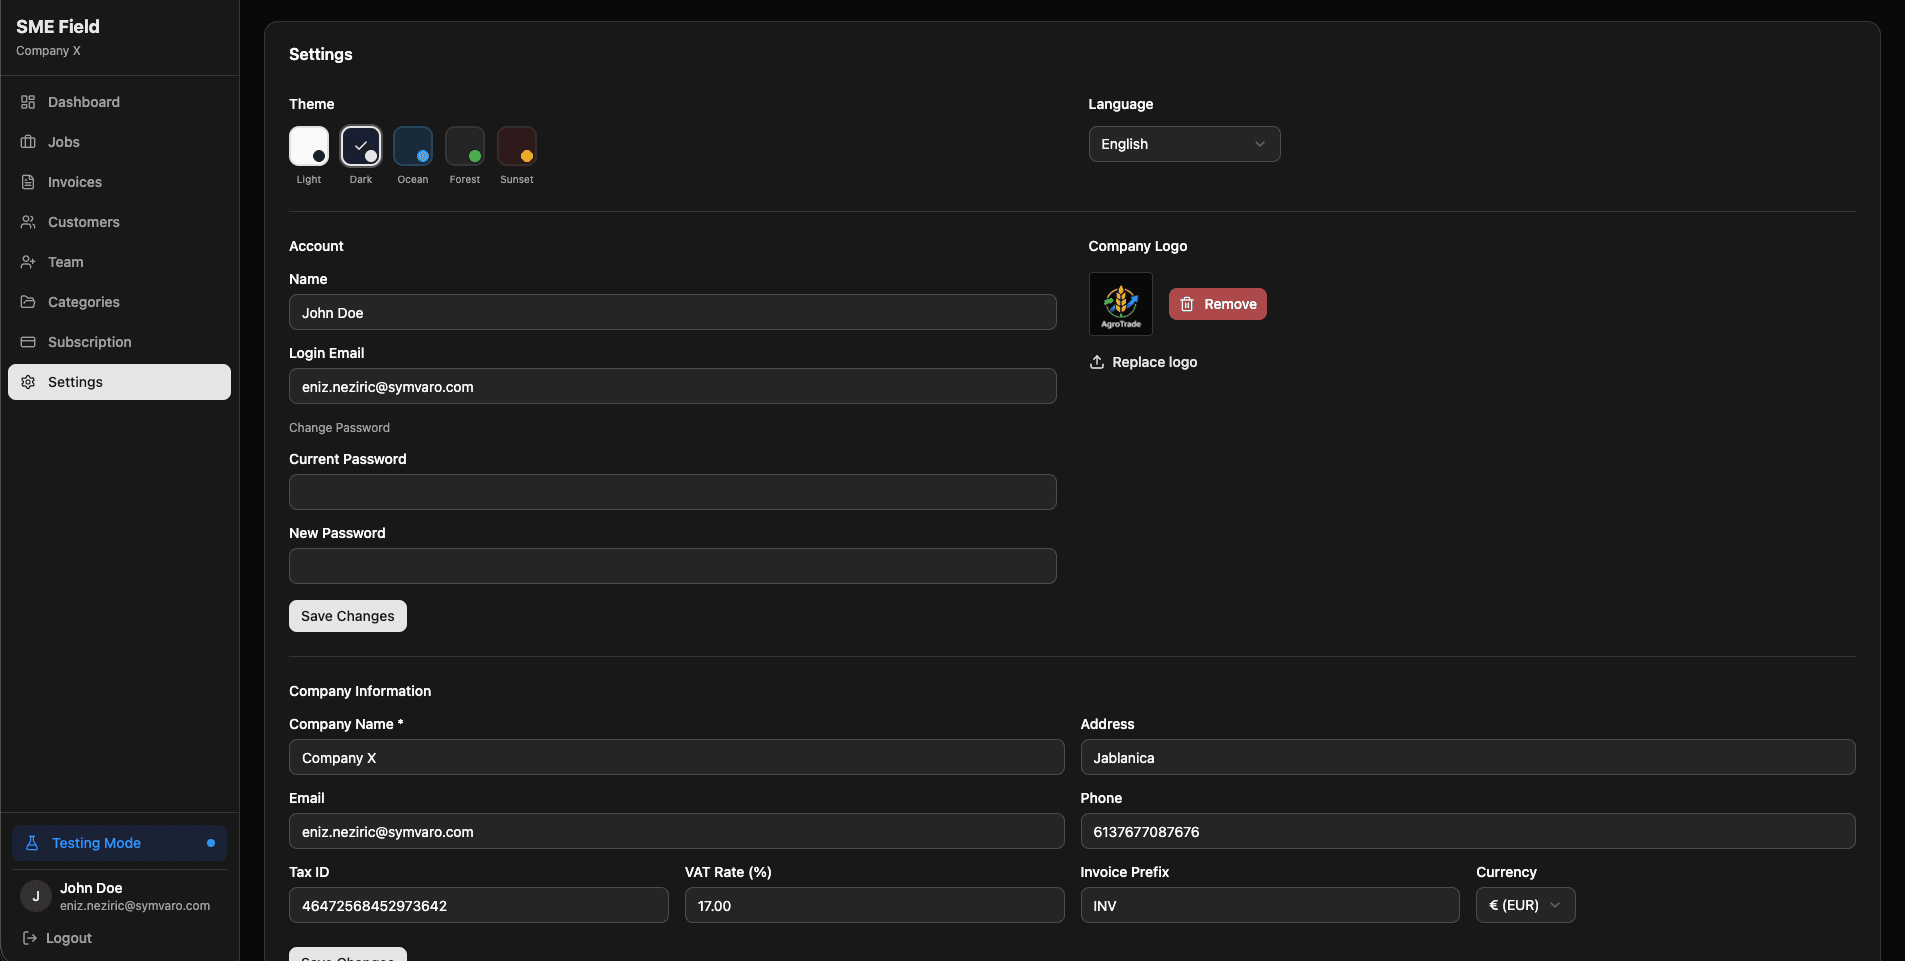The height and width of the screenshot is (961, 1905).
Task: Click the Jobs briefcase icon
Action: tap(28, 142)
